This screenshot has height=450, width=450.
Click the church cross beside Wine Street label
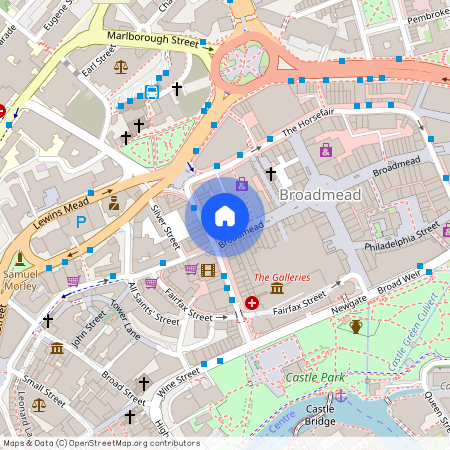click(144, 383)
